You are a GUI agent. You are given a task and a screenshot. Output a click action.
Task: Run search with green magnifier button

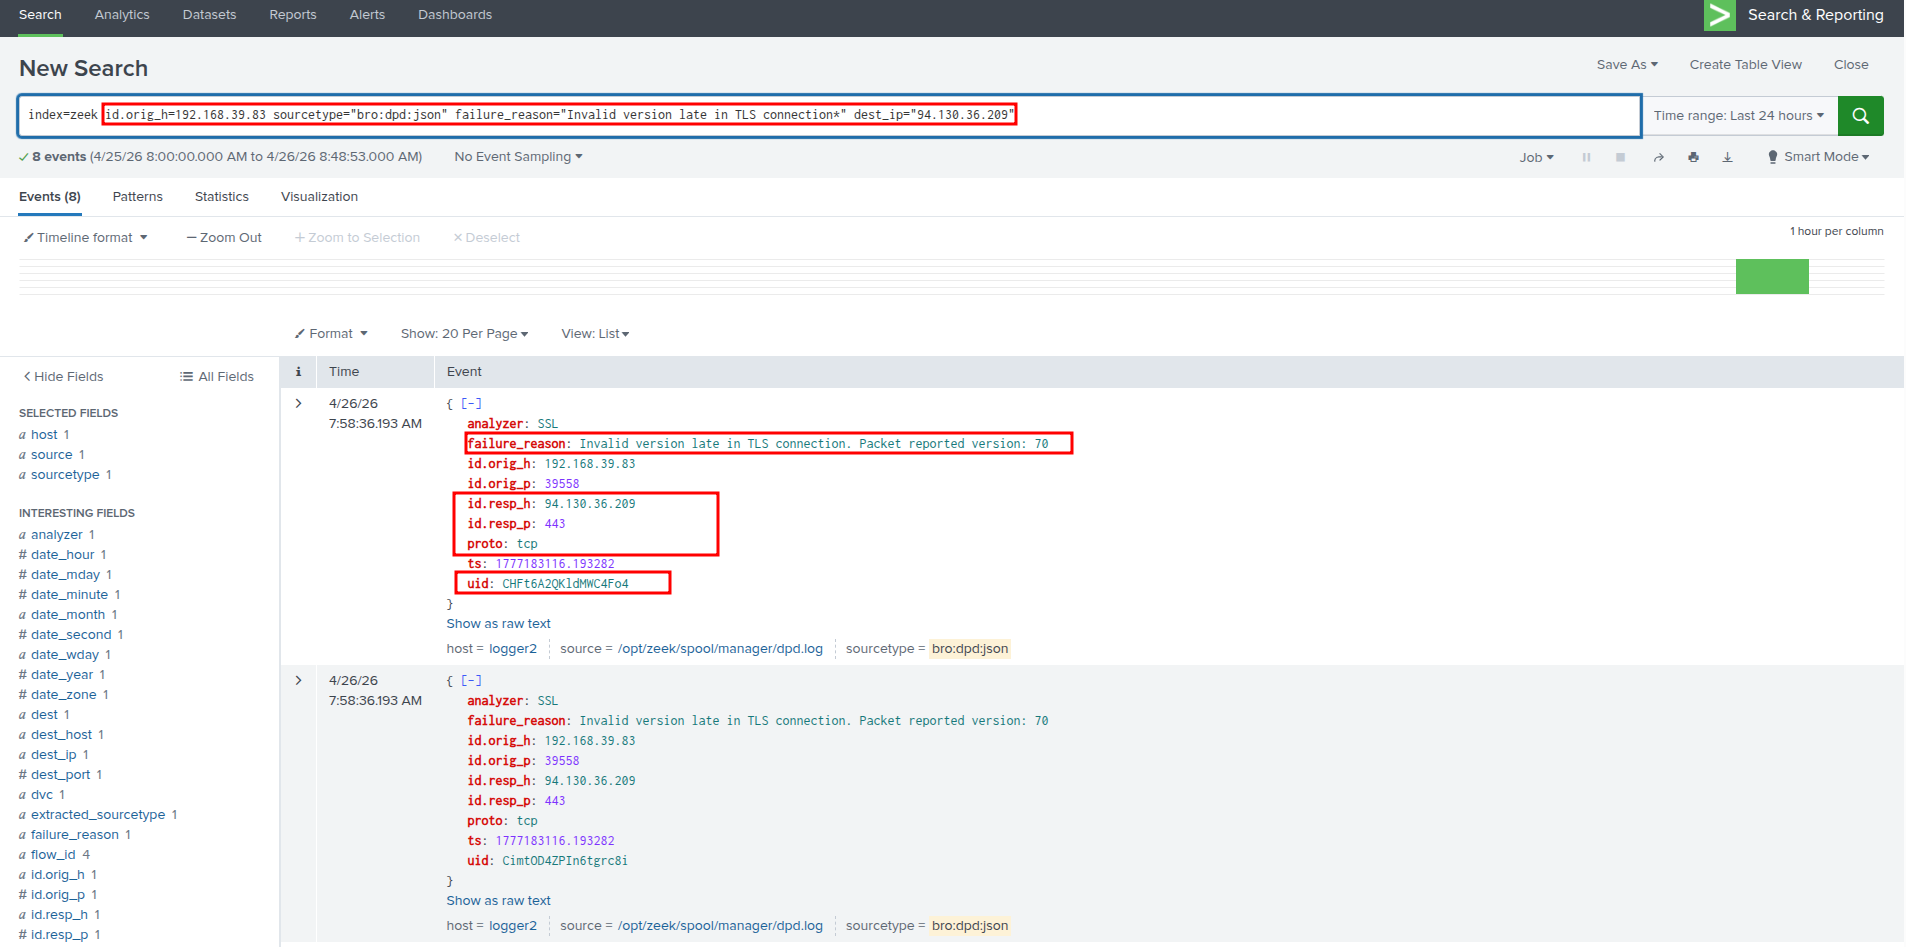[x=1860, y=116]
